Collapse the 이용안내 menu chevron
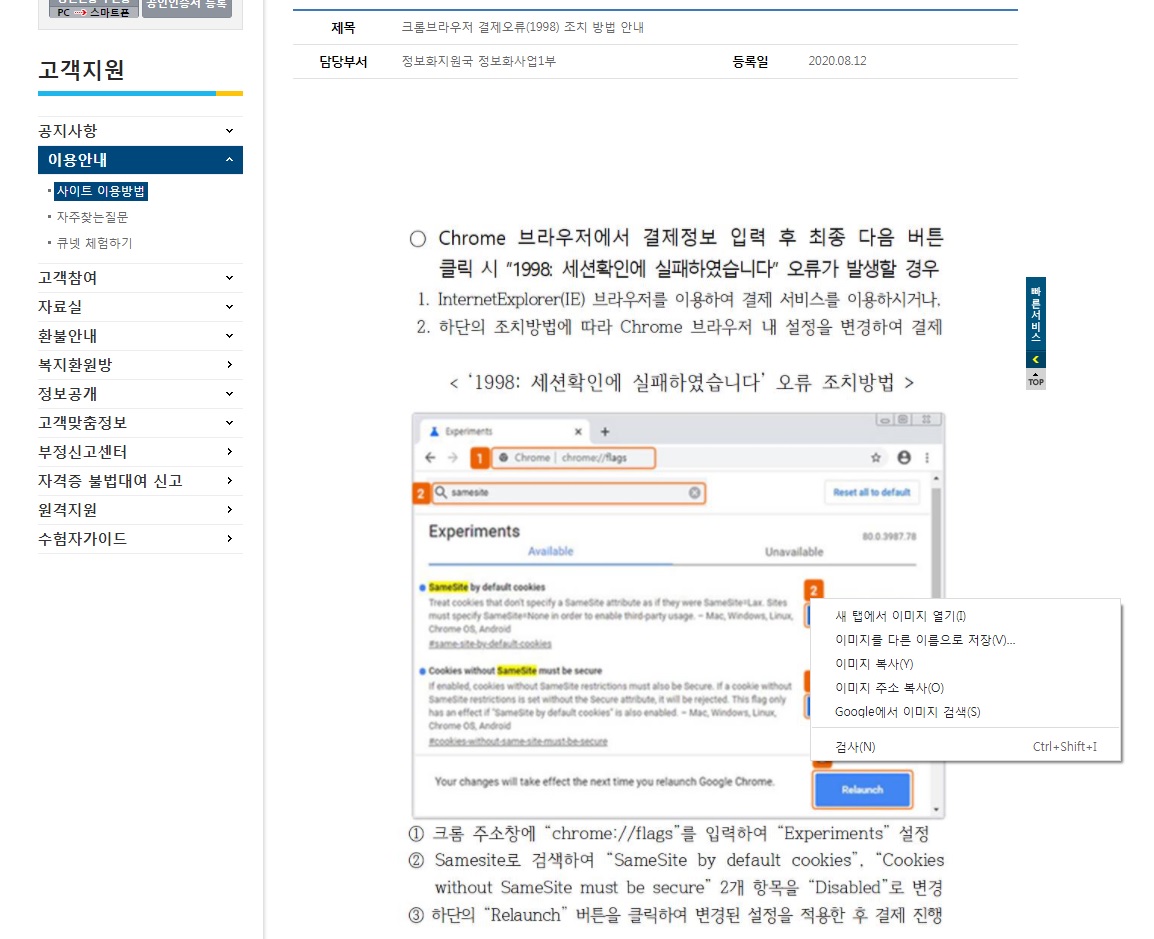Image resolution: width=1154 pixels, height=939 pixels. [230, 160]
